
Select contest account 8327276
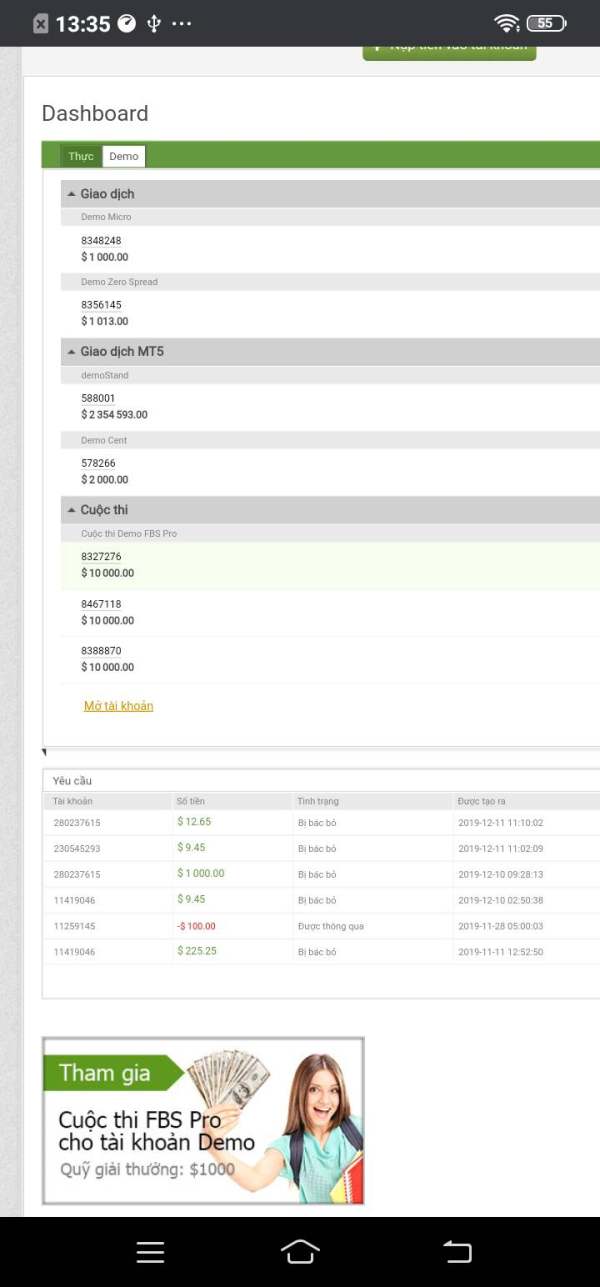[x=101, y=556]
